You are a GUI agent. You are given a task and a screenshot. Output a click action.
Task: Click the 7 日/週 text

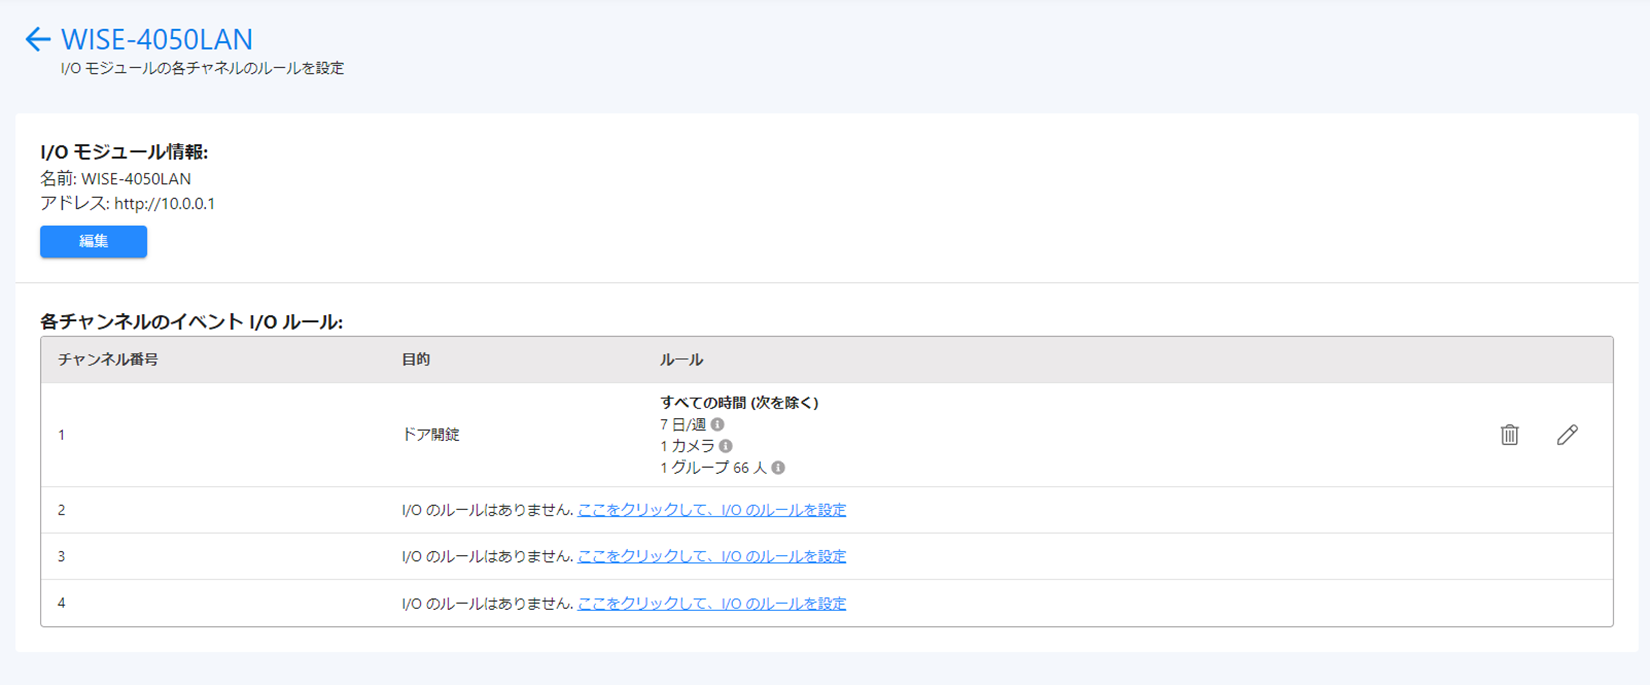click(x=683, y=425)
